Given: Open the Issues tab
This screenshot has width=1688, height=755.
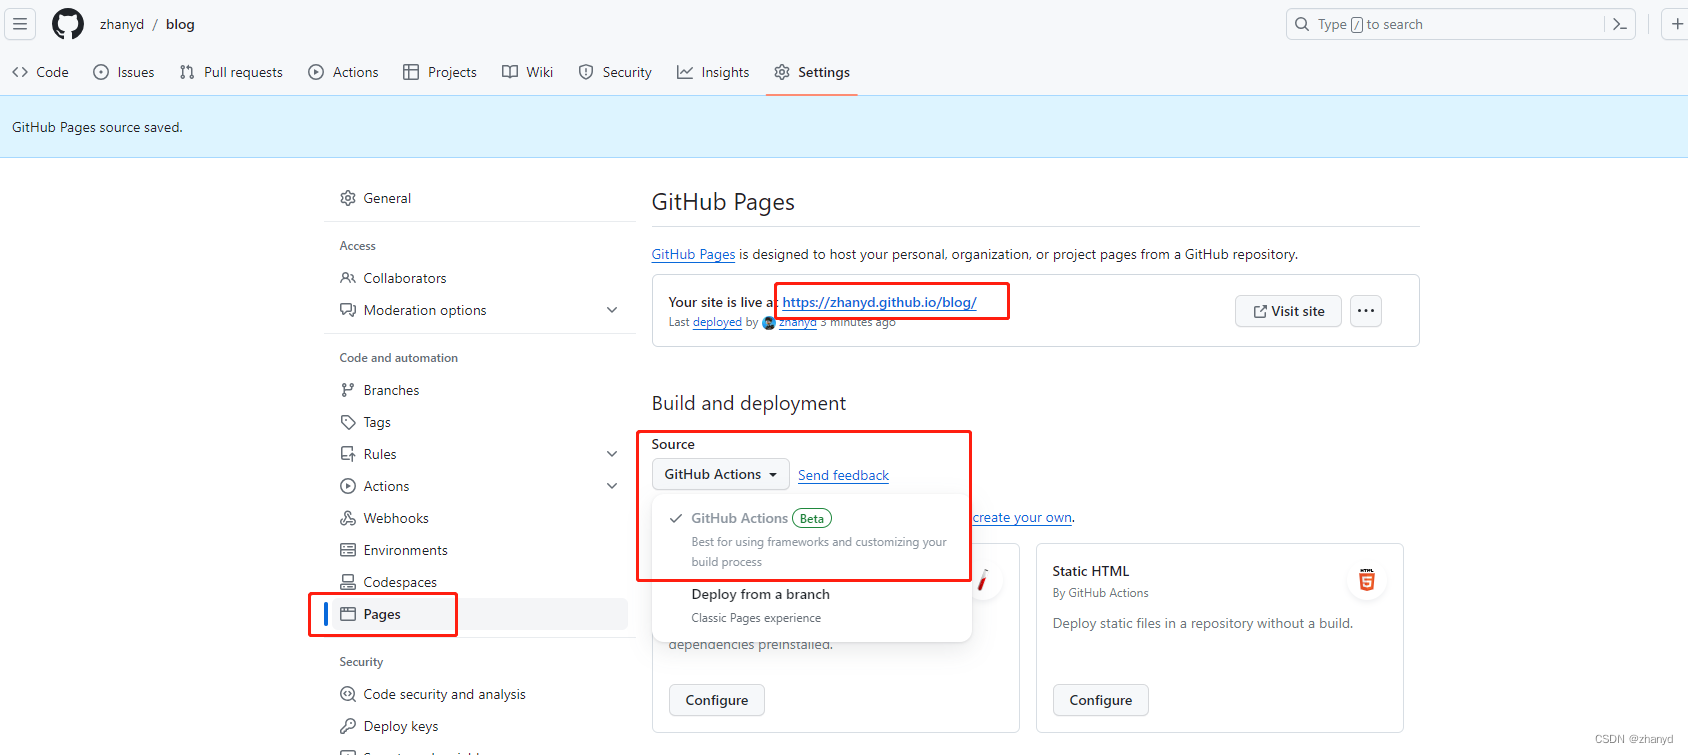Looking at the screenshot, I should [x=124, y=72].
